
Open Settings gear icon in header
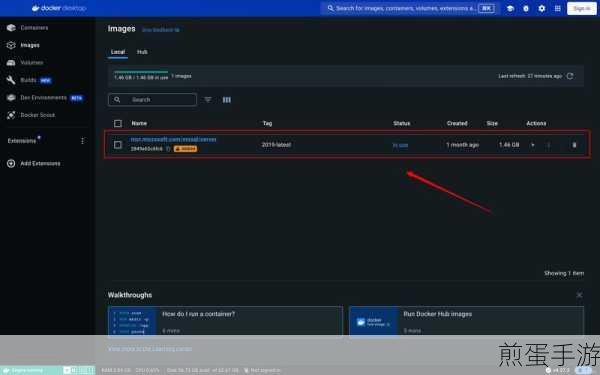pyautogui.click(x=542, y=8)
